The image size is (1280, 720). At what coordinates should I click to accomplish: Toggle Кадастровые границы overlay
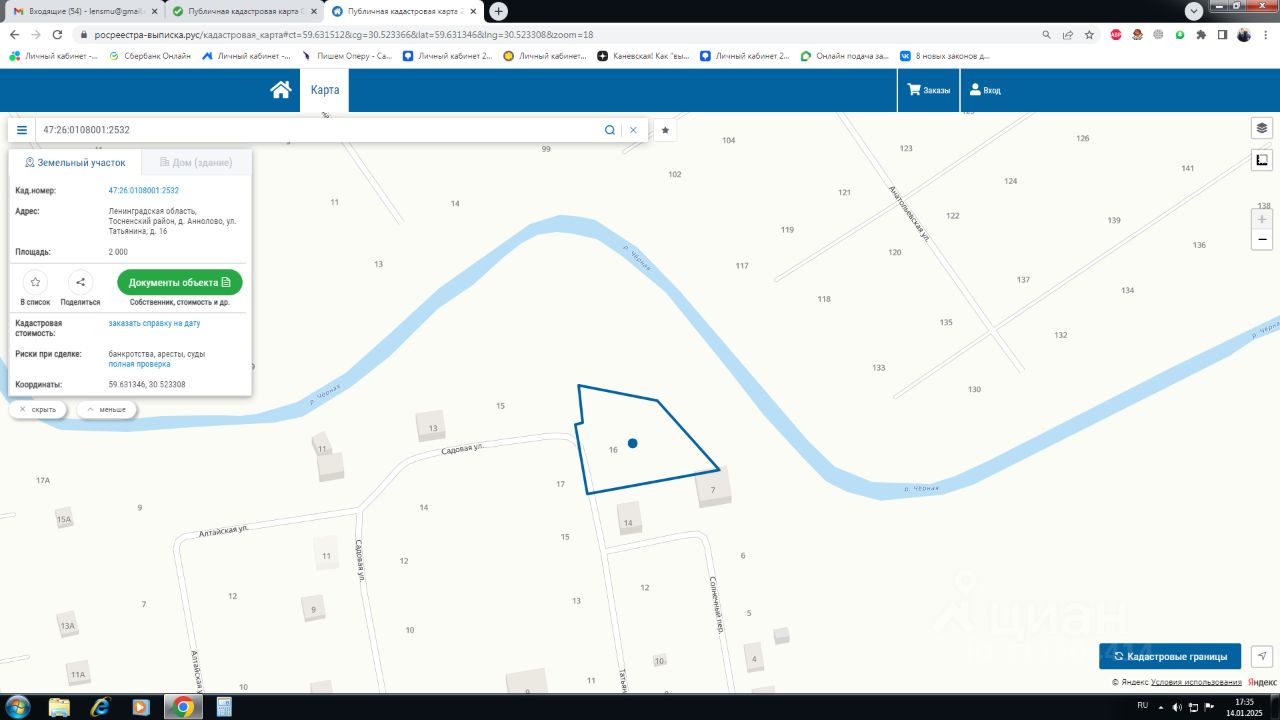1170,656
